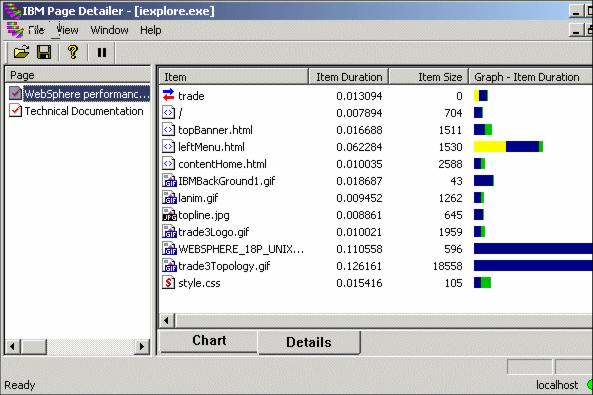Click duration value 0.126161
Screen dimensions: 593x395
pos(359,266)
